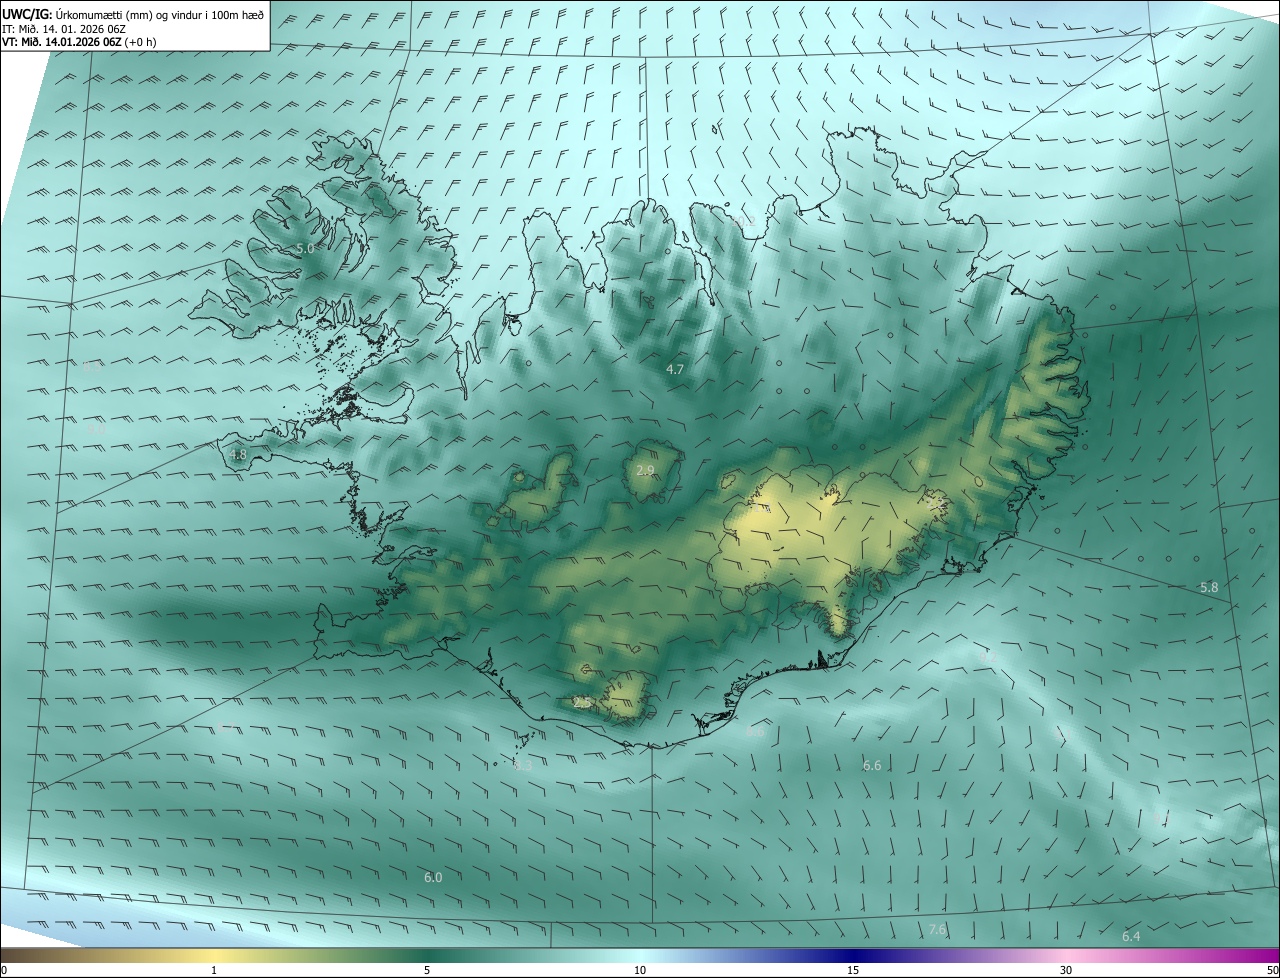
Task: Click the 5.0 value over the Westfjords
Action: tap(305, 248)
